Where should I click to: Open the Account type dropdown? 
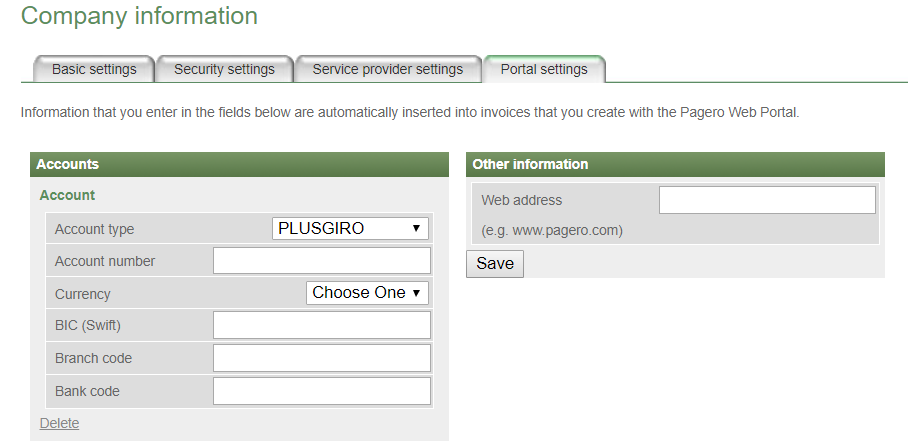click(350, 229)
